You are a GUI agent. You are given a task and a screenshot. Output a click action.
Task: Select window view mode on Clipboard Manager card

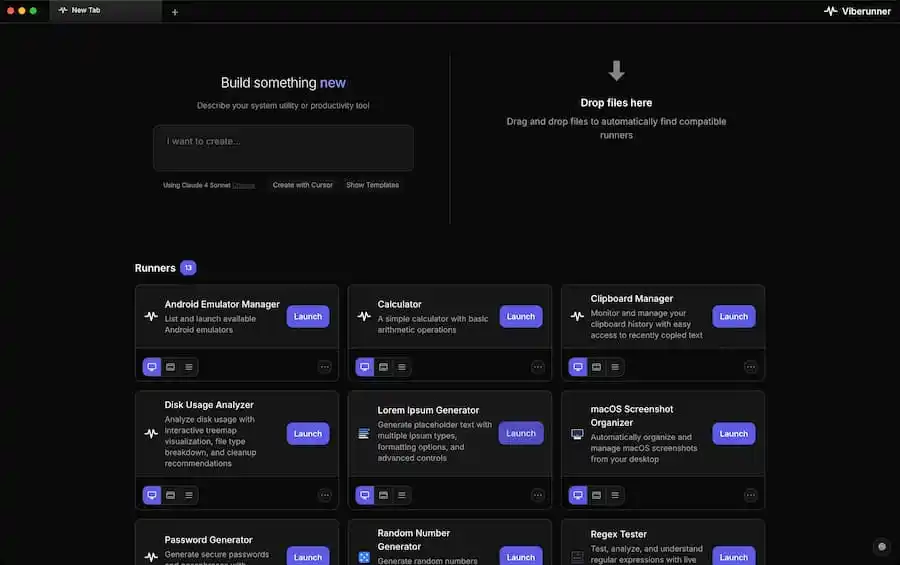(597, 367)
